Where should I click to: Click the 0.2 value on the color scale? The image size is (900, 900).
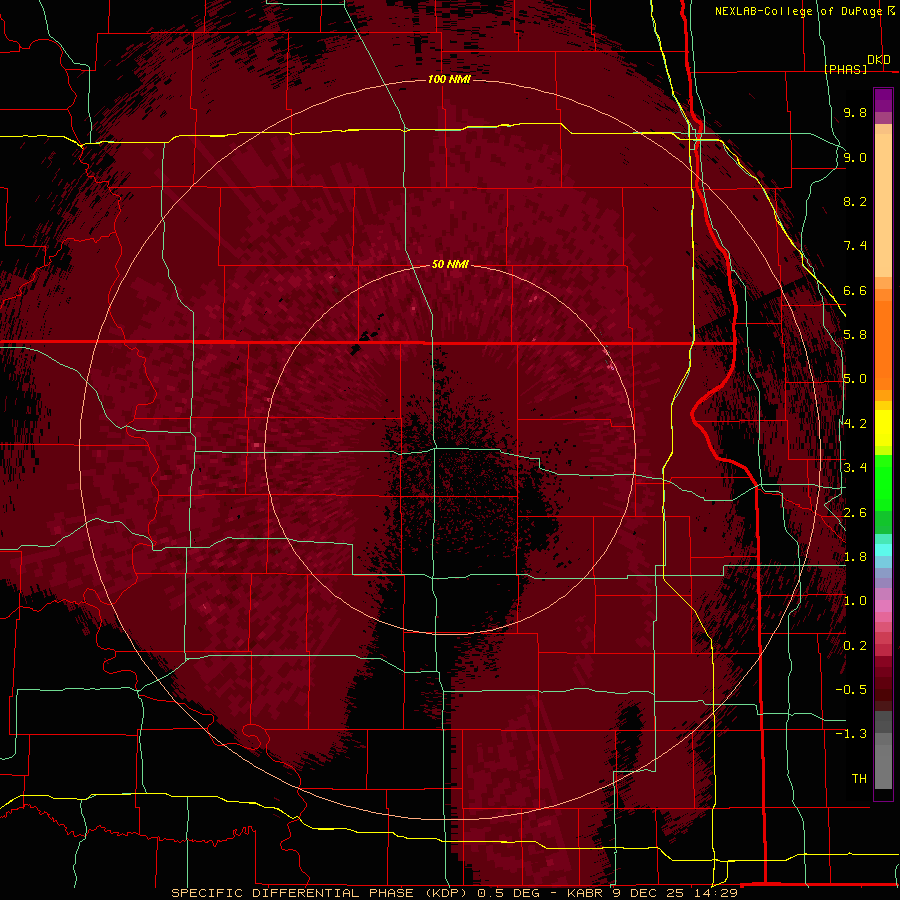(855, 646)
